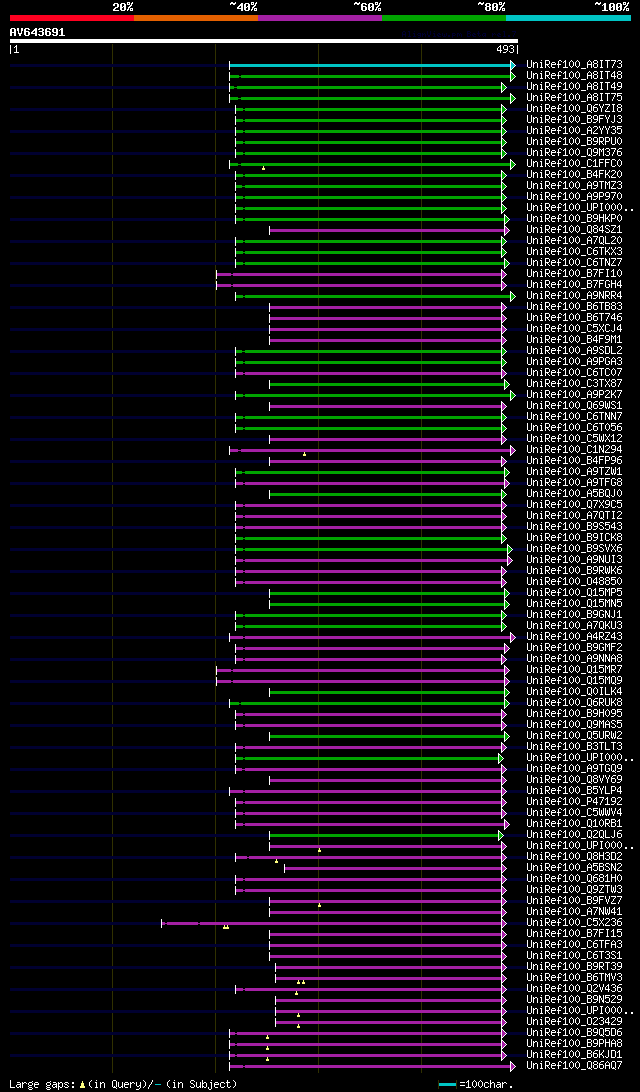Open hit UniRef100_A5BSN2

575,868
